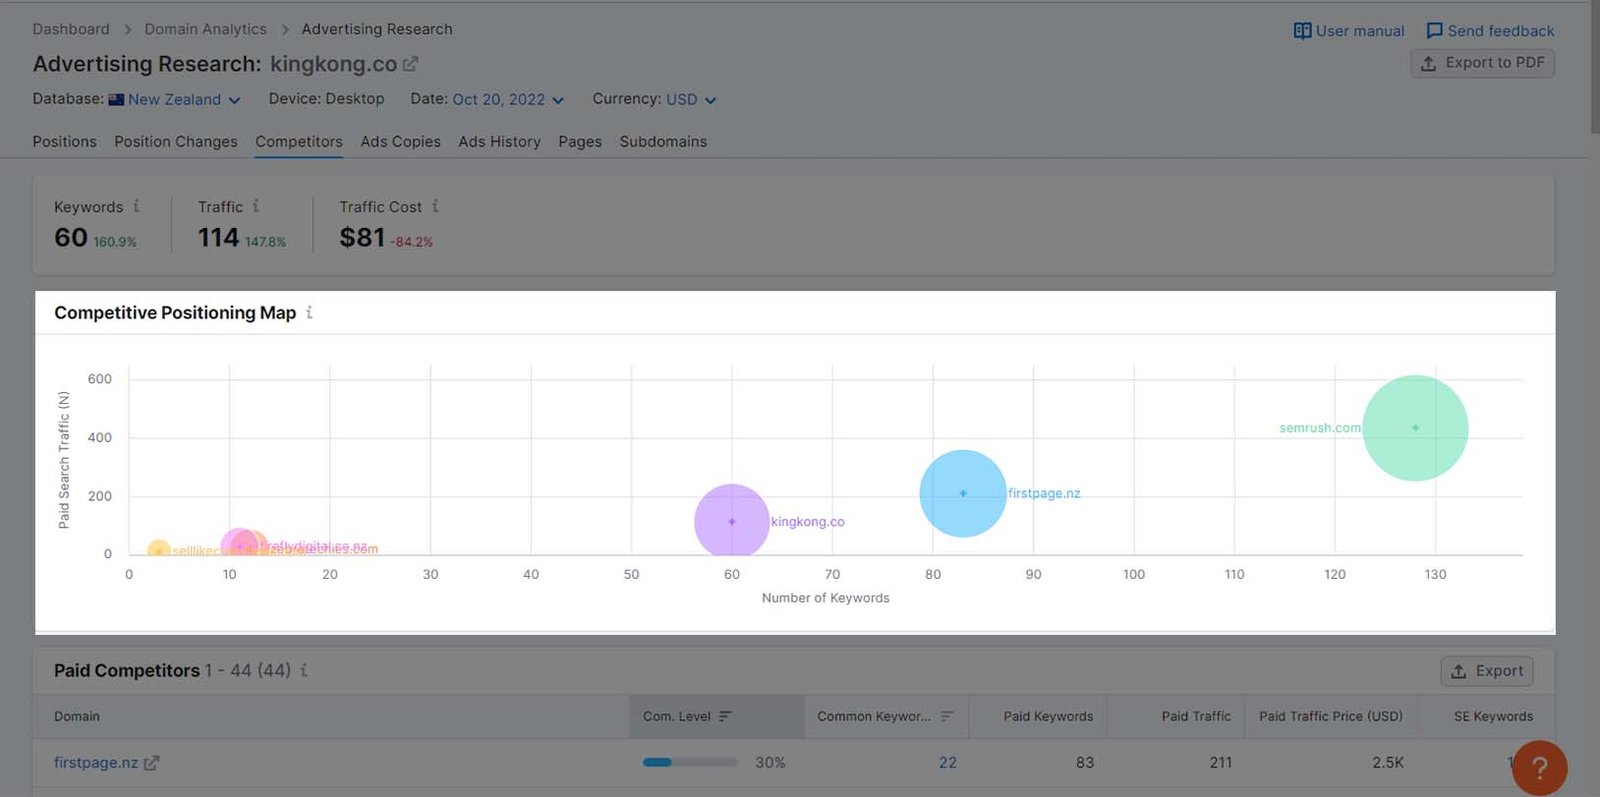Switch to the Positions tab
Screen dimensions: 1600x797
[65, 142]
